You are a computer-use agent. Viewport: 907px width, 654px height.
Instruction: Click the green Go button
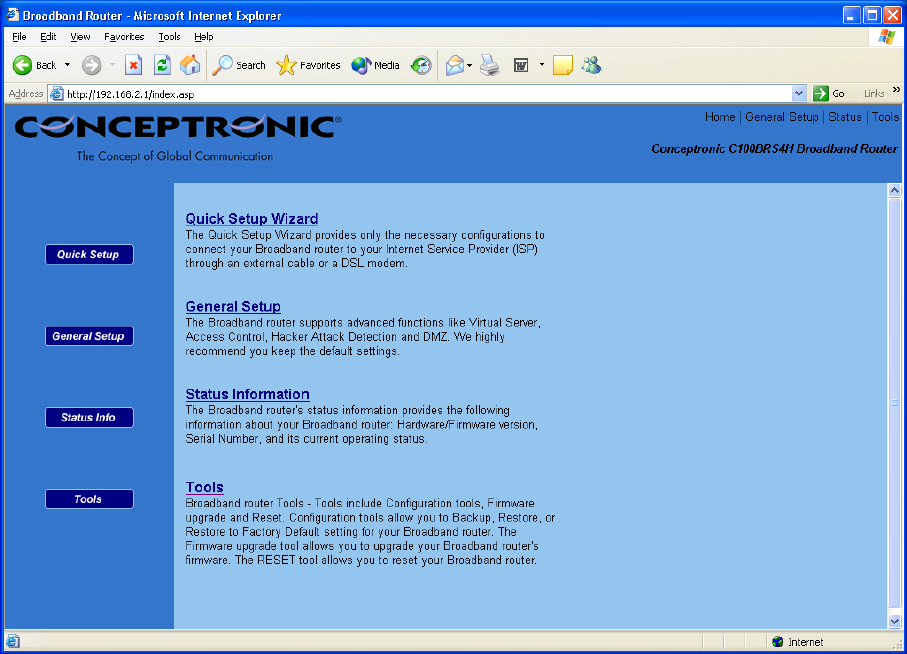829,94
